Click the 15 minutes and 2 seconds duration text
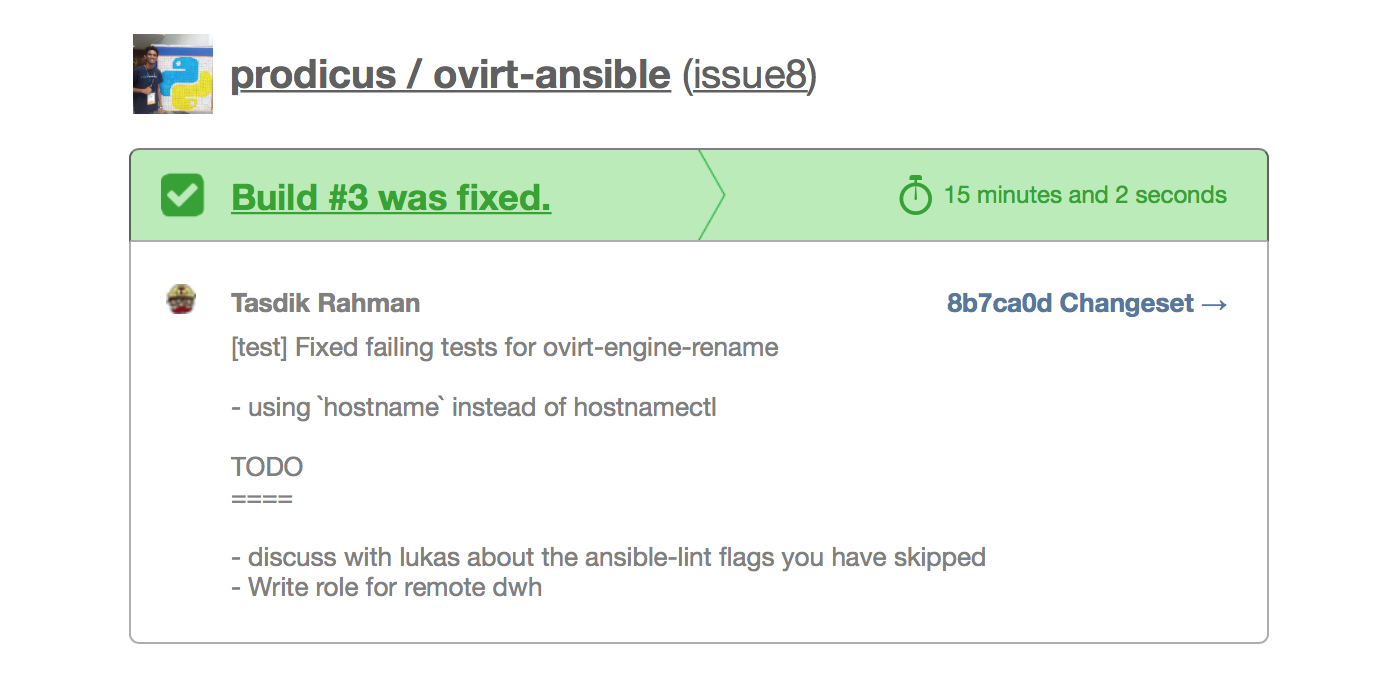The image size is (1394, 684). click(x=1085, y=195)
